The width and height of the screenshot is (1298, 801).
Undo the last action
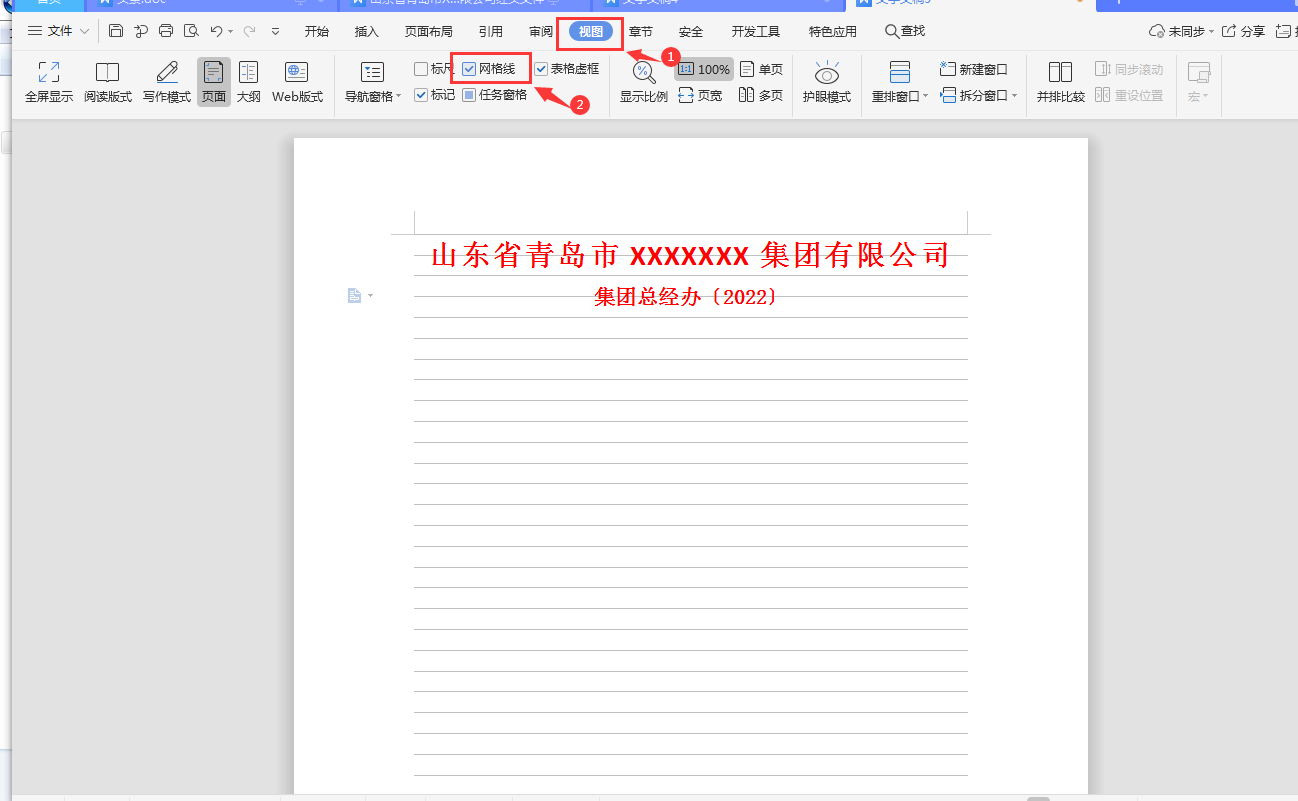click(x=216, y=31)
